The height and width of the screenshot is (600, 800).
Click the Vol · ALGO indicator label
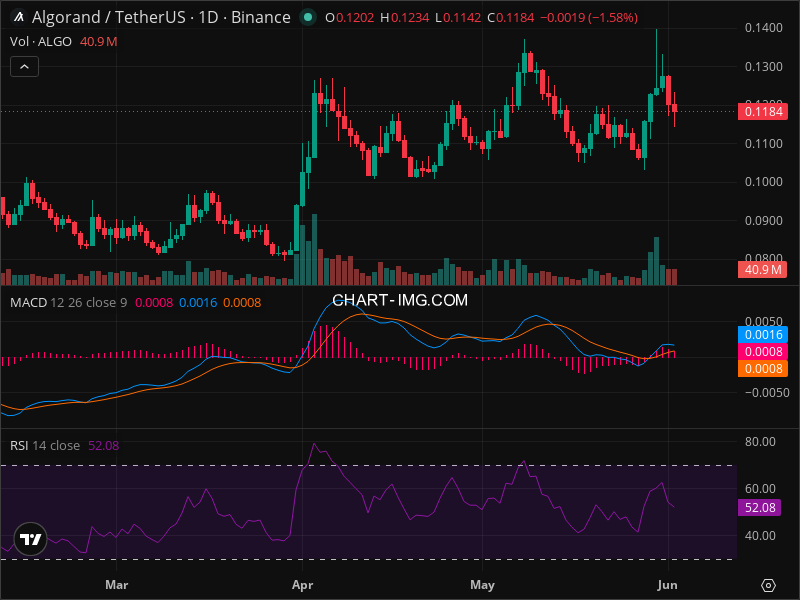[x=41, y=42]
